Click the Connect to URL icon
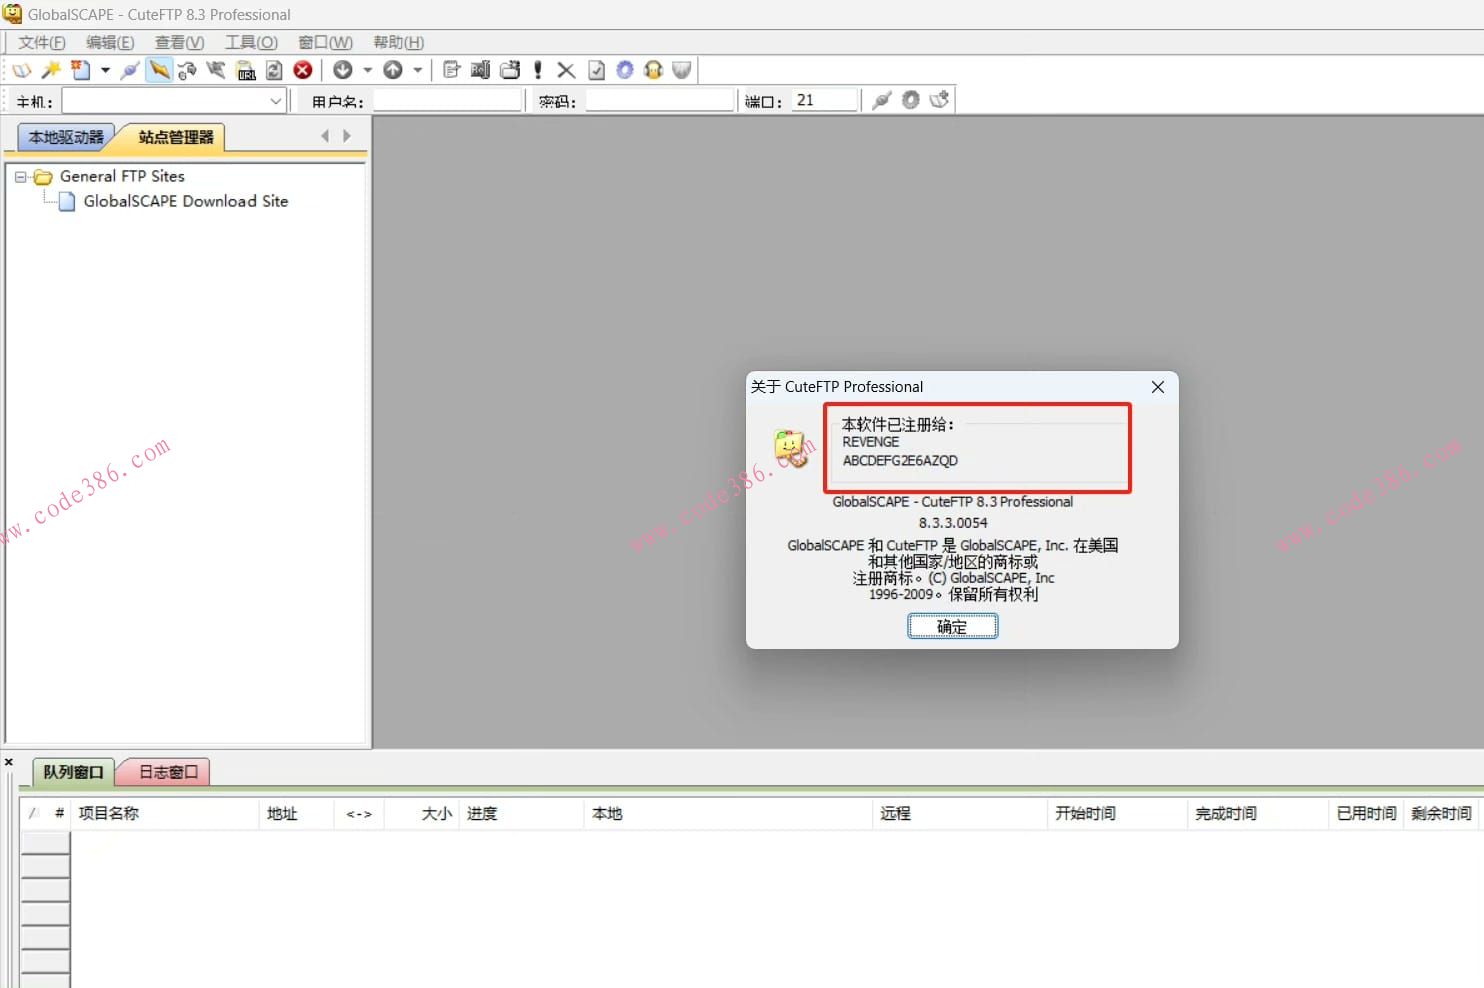 pyautogui.click(x=246, y=70)
